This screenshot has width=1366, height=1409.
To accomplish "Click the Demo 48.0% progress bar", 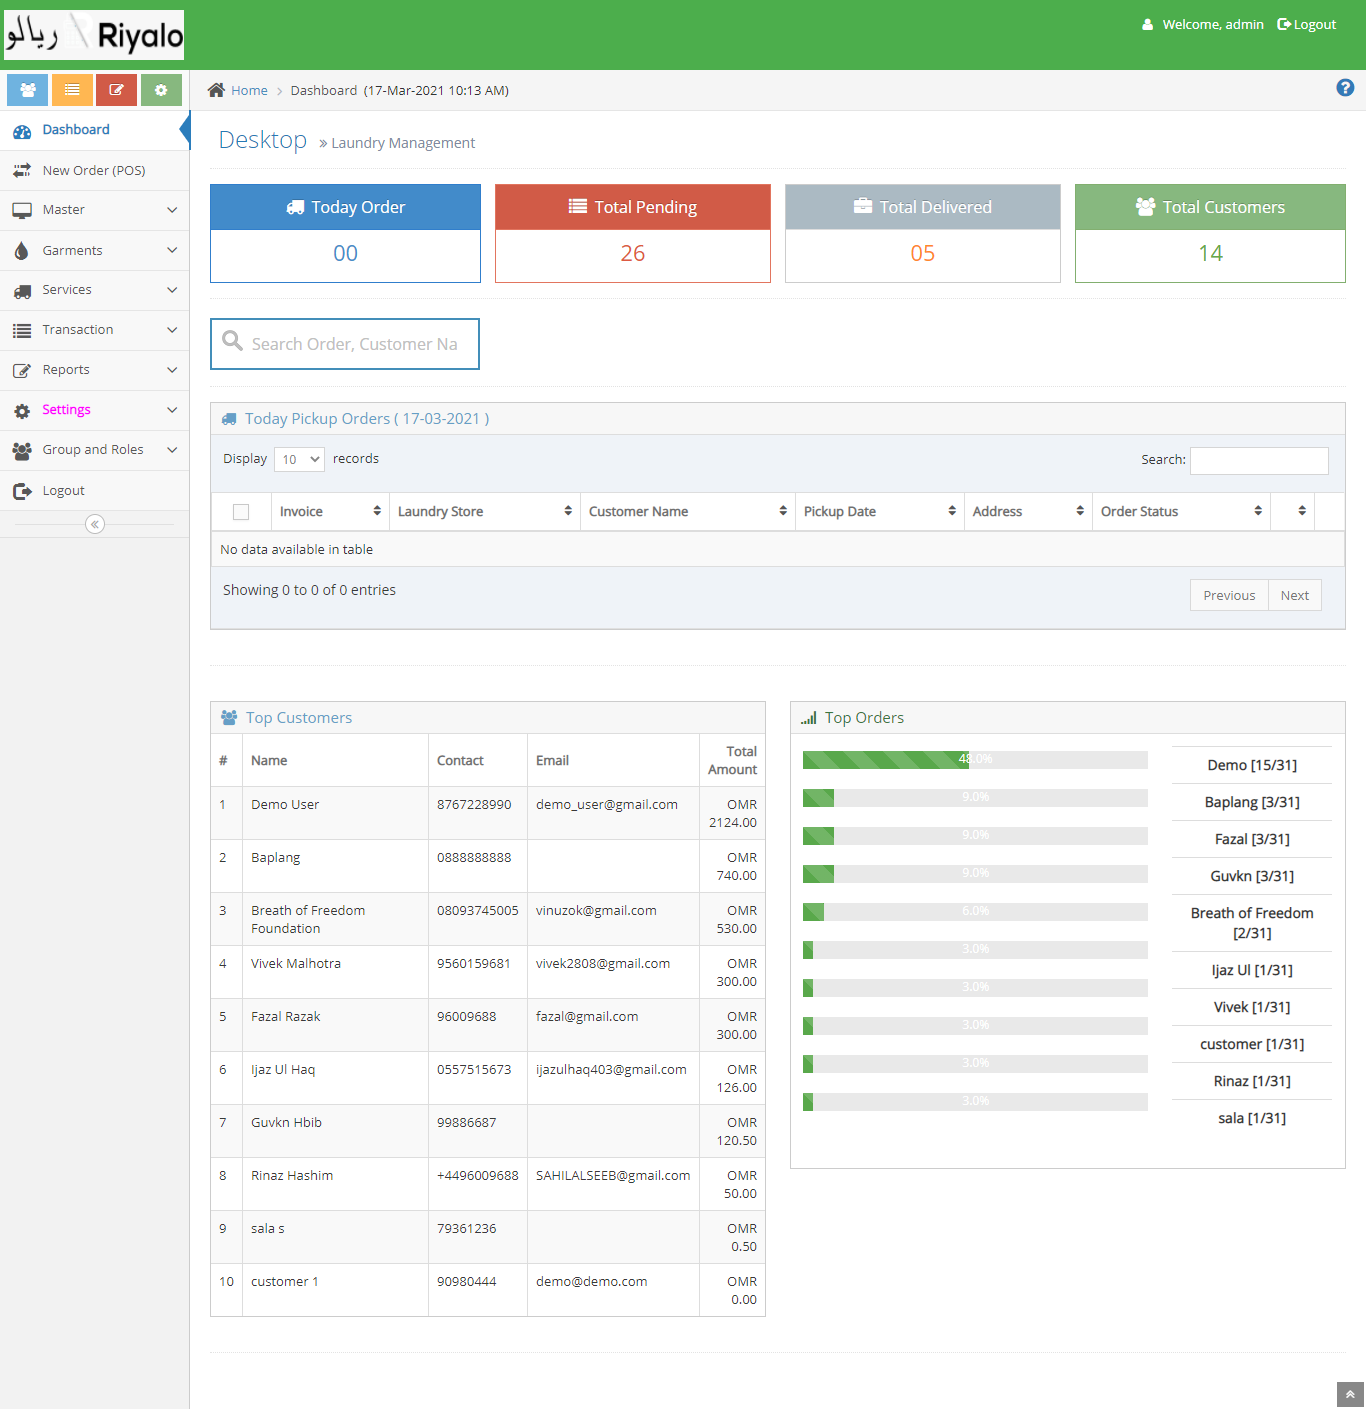I will coord(974,760).
